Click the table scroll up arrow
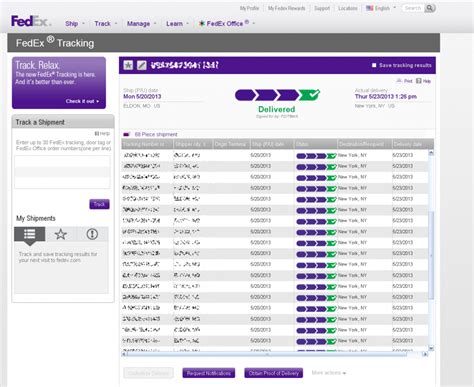The image size is (474, 387). 431,153
